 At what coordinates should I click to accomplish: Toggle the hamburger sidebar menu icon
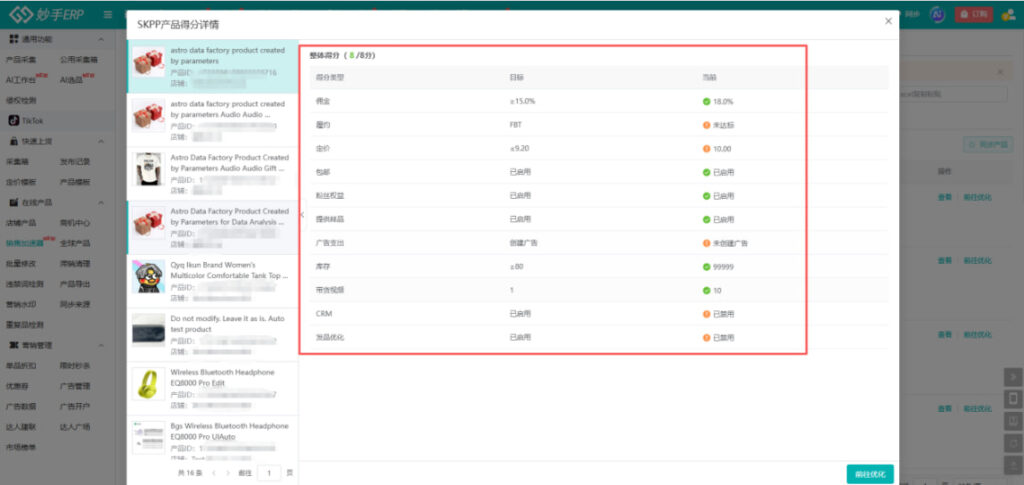click(108, 14)
